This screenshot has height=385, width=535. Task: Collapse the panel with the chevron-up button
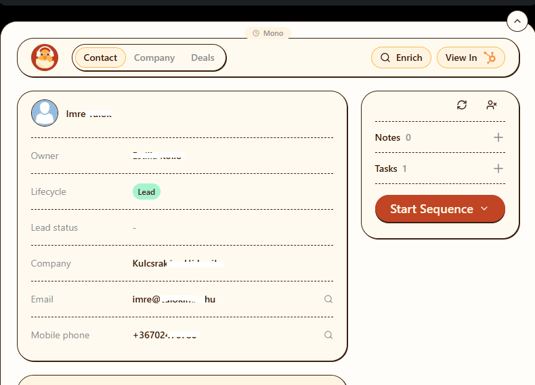click(x=517, y=21)
